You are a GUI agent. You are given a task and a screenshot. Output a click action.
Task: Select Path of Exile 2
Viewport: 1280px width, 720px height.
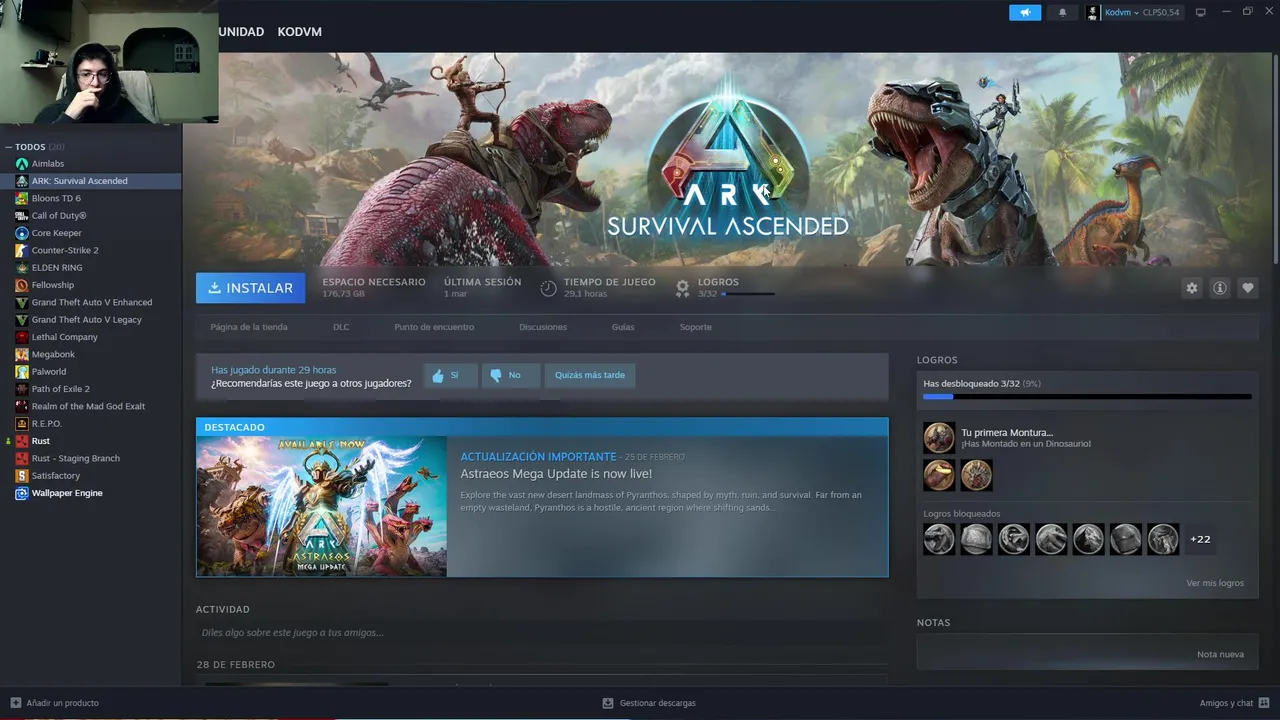[x=61, y=389]
